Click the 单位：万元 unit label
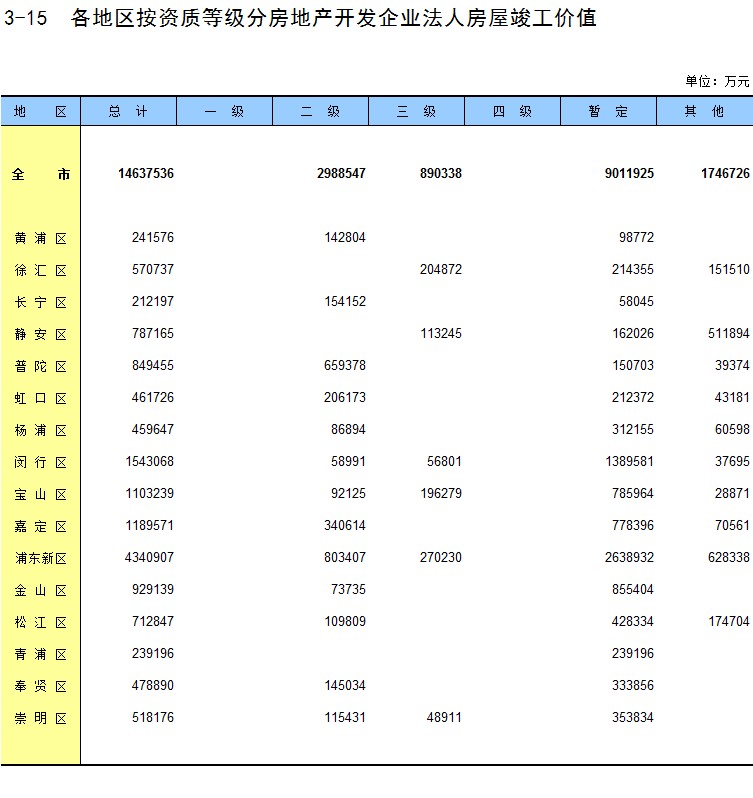The image size is (753, 798). 717,81
